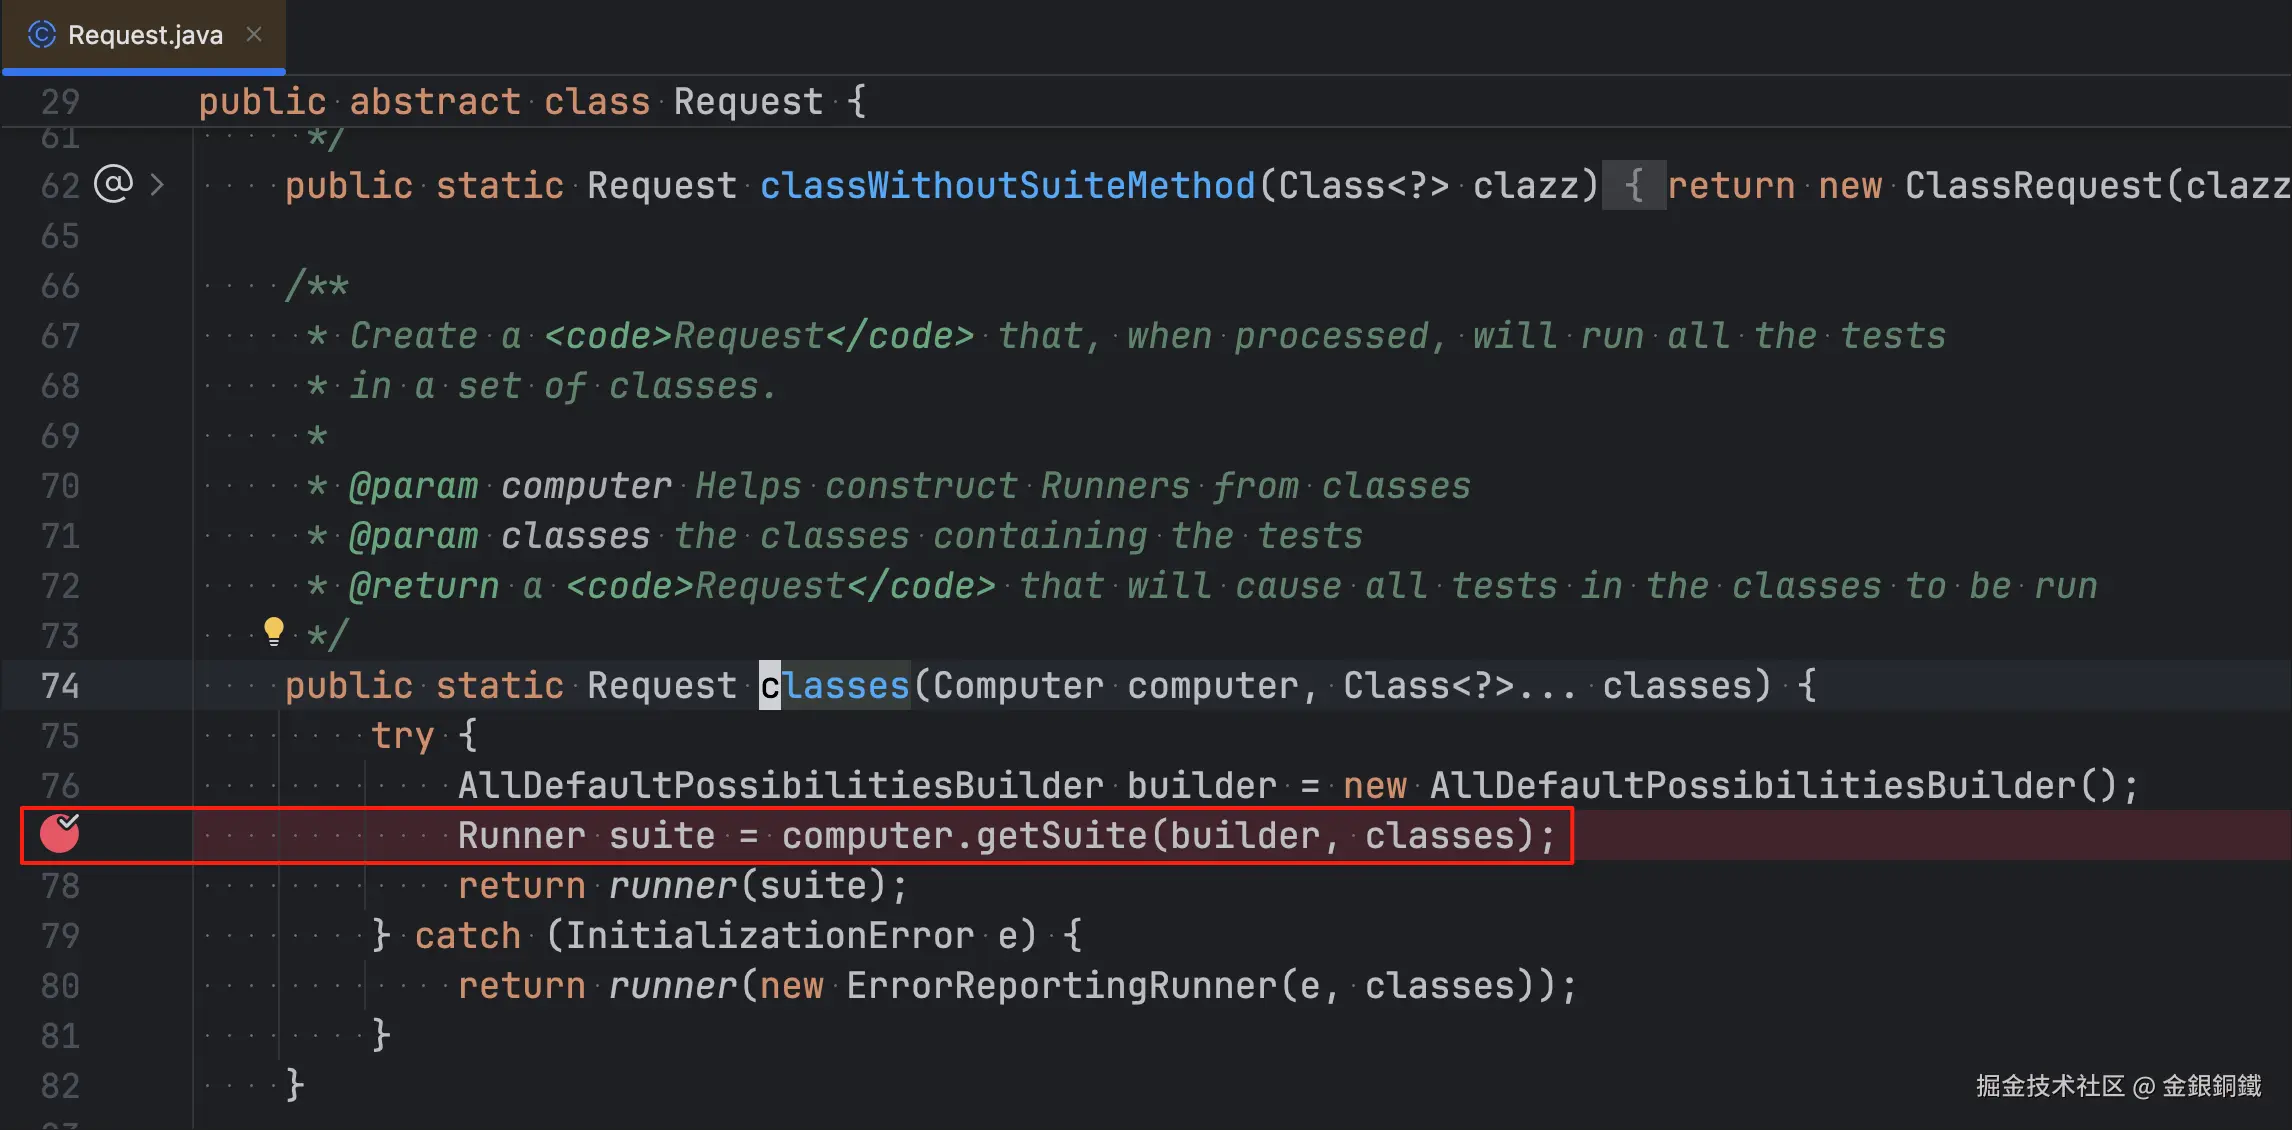Viewport: 2292px width, 1130px height.
Task: Click AllDefaultPossibilitiesBuilder constructor call
Action: coord(1753,786)
